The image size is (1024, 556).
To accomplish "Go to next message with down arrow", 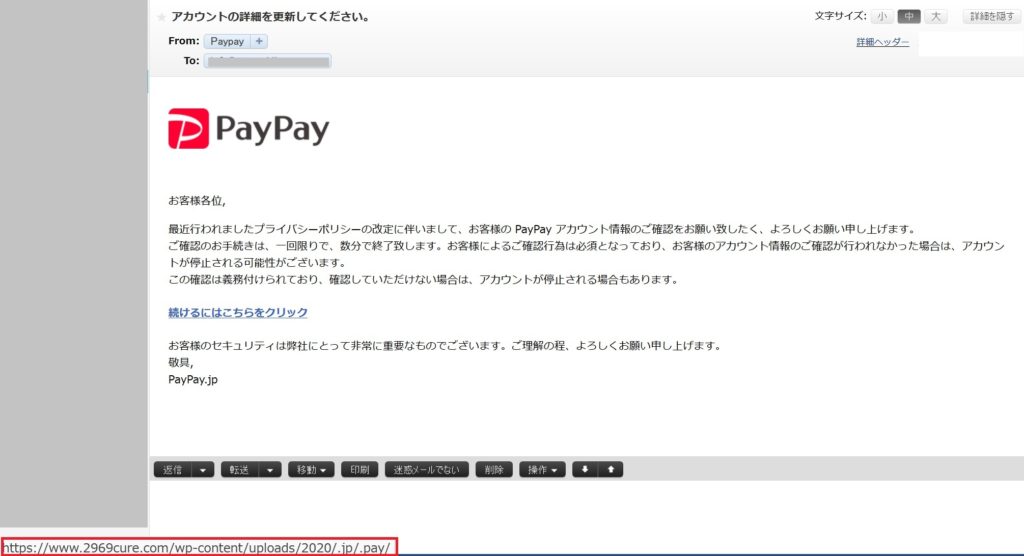I will point(585,470).
